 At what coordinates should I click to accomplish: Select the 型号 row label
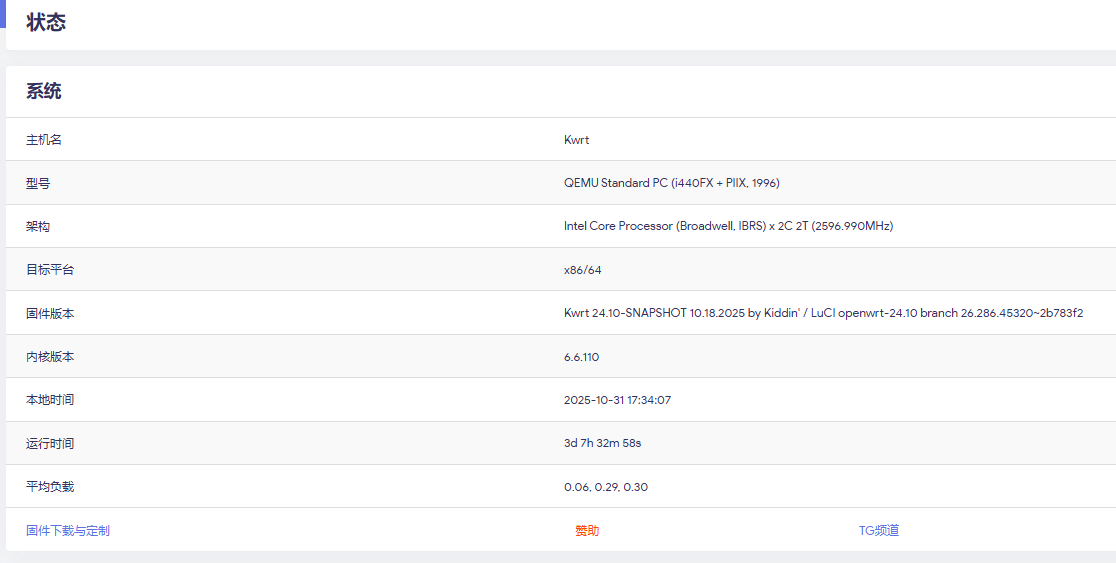38,183
